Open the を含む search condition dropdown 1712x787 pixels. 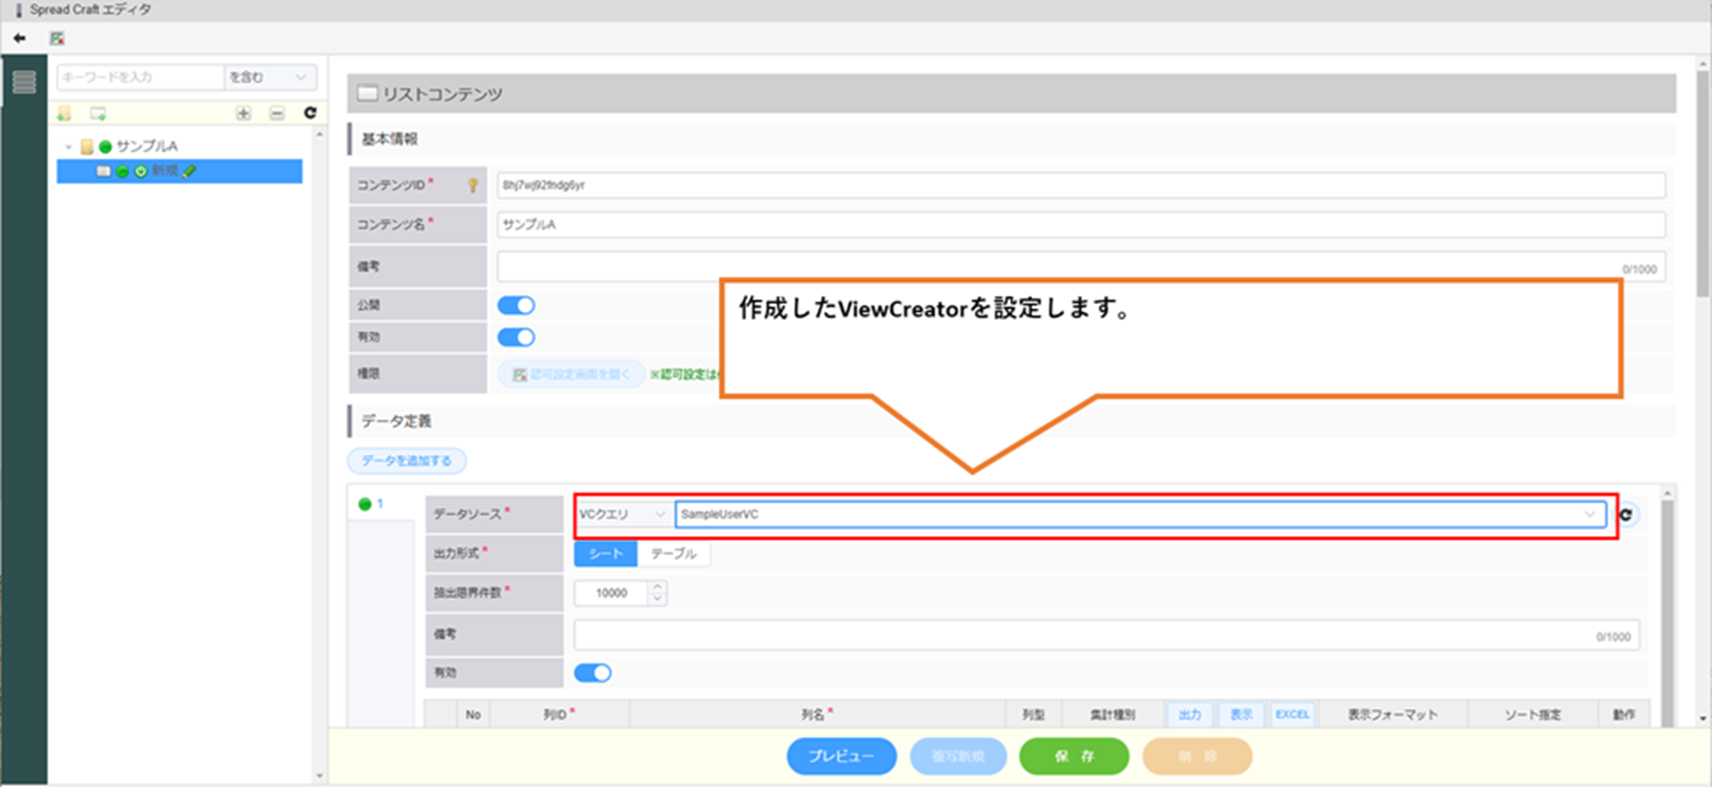click(269, 77)
